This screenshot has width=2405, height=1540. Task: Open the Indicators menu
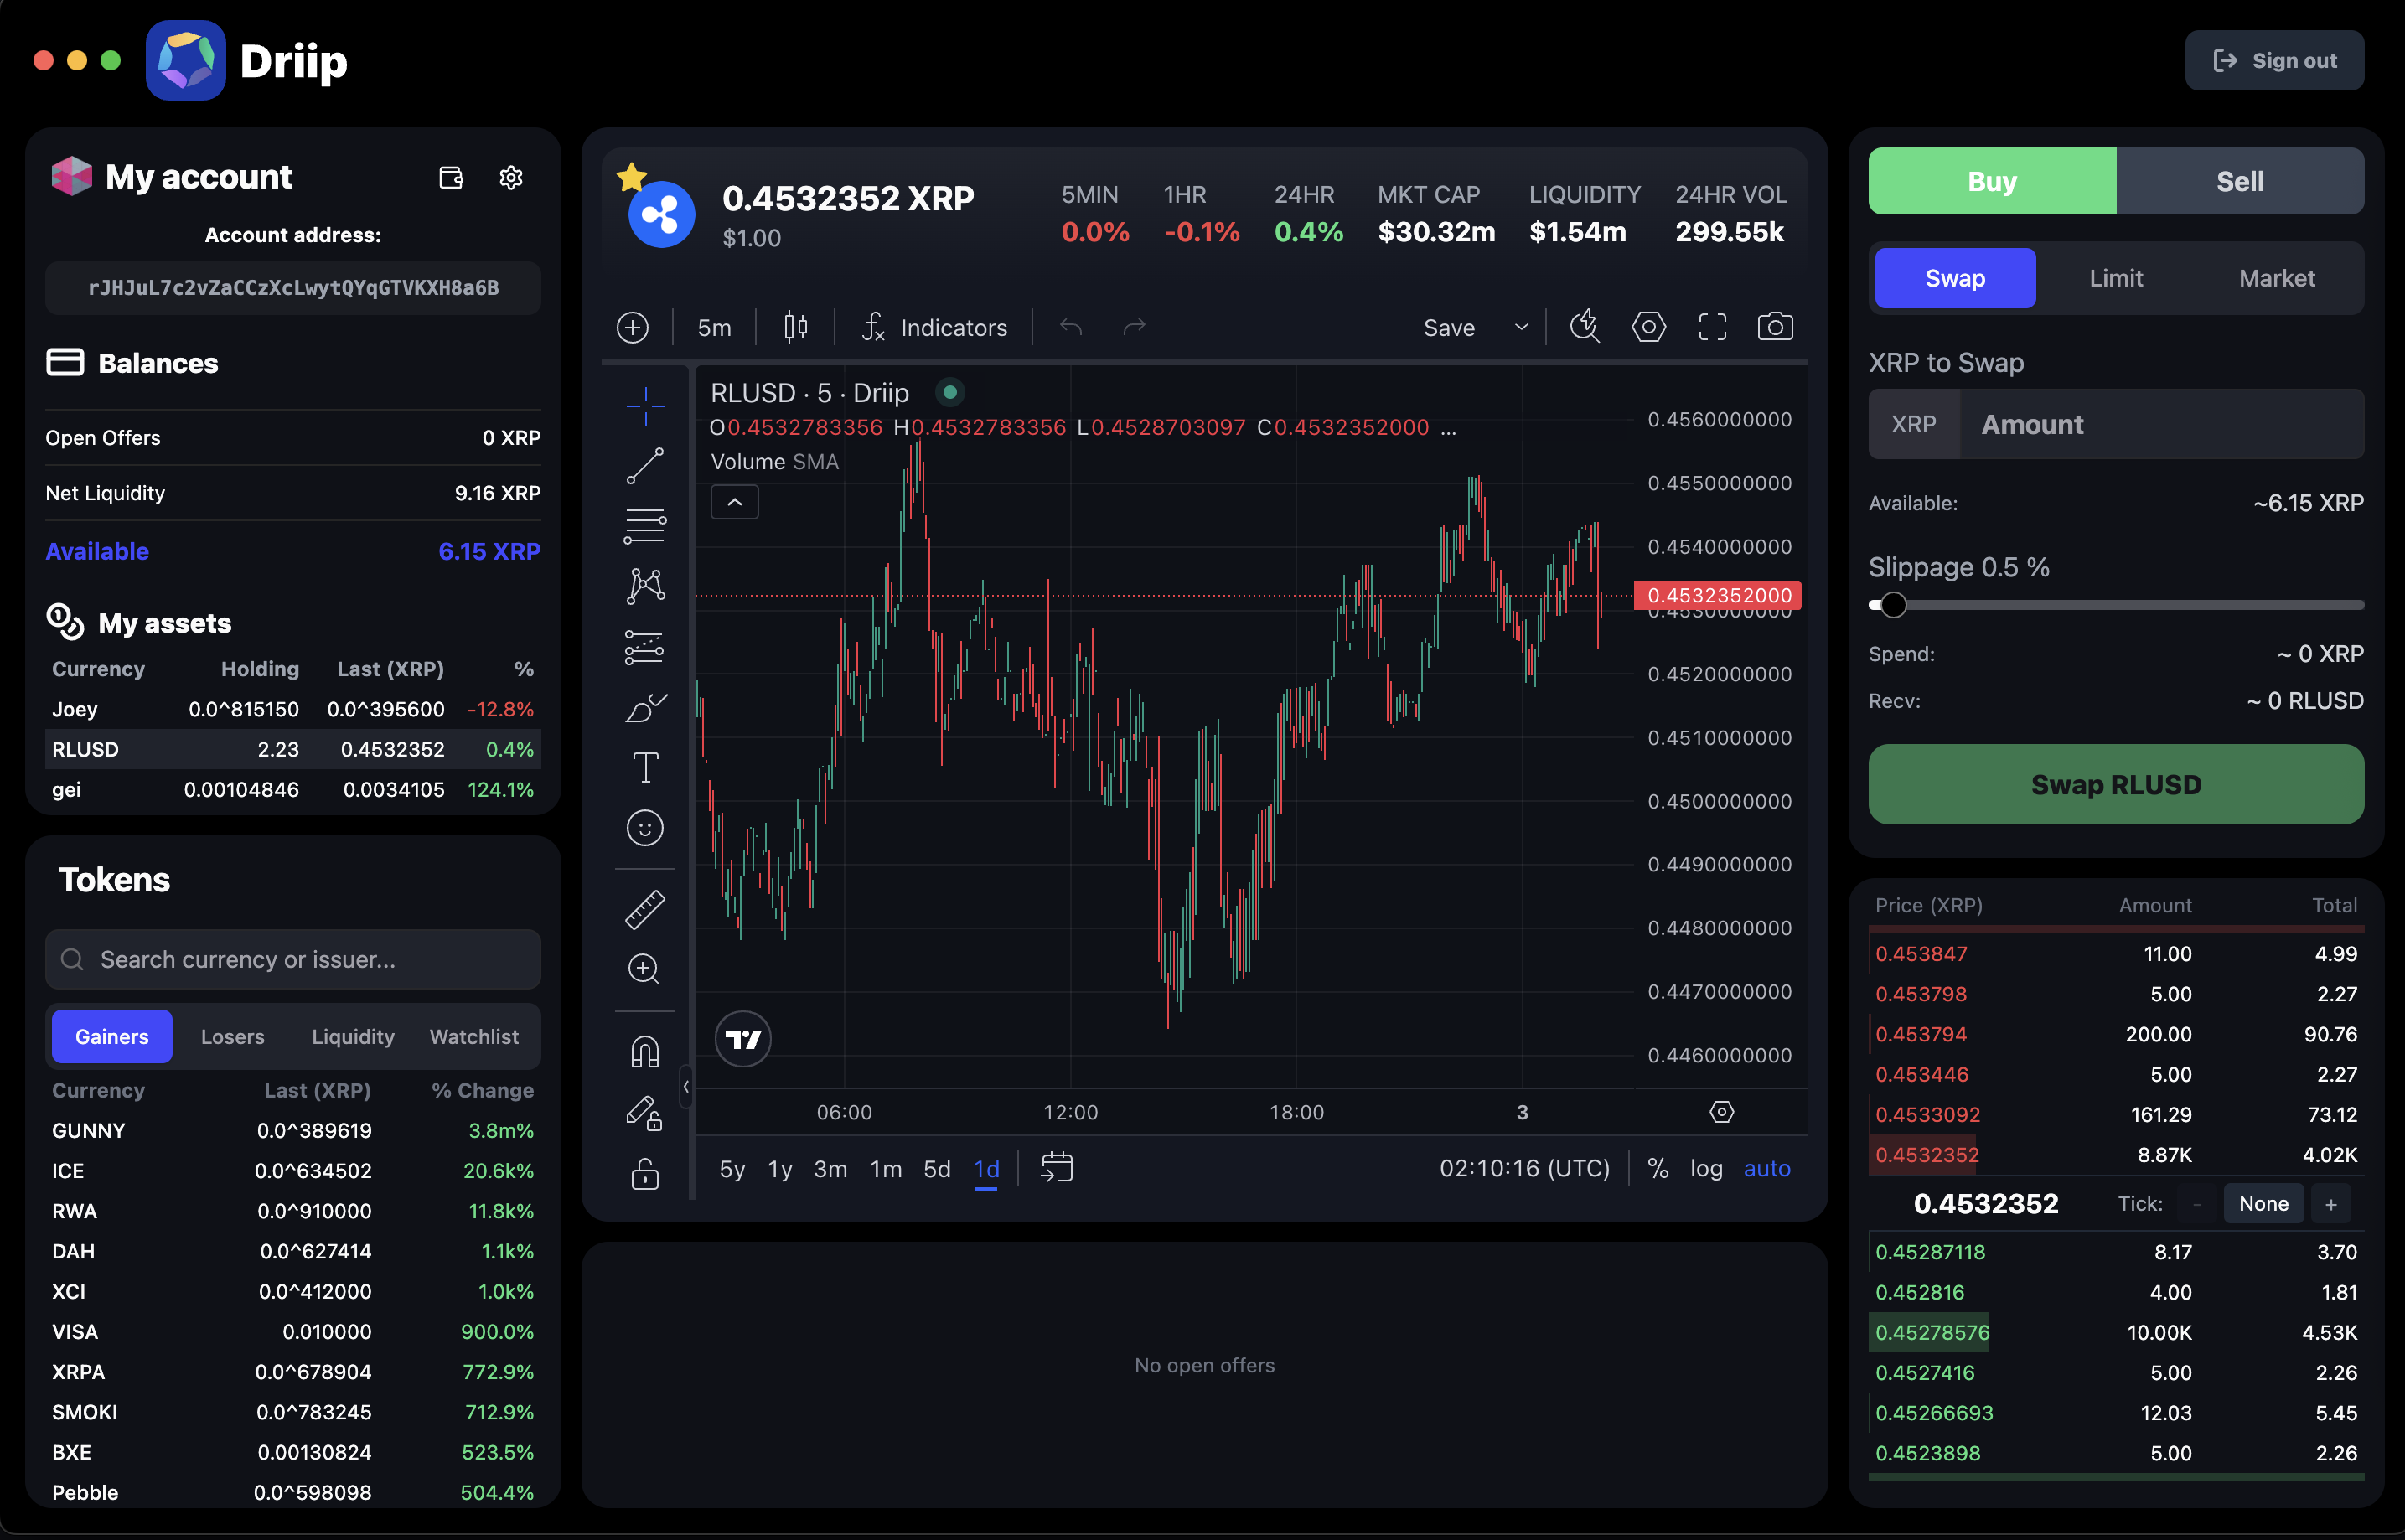pos(934,327)
